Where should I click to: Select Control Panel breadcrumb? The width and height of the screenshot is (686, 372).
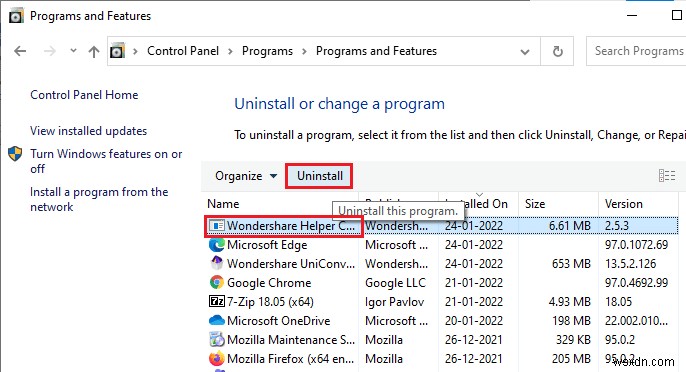[183, 51]
